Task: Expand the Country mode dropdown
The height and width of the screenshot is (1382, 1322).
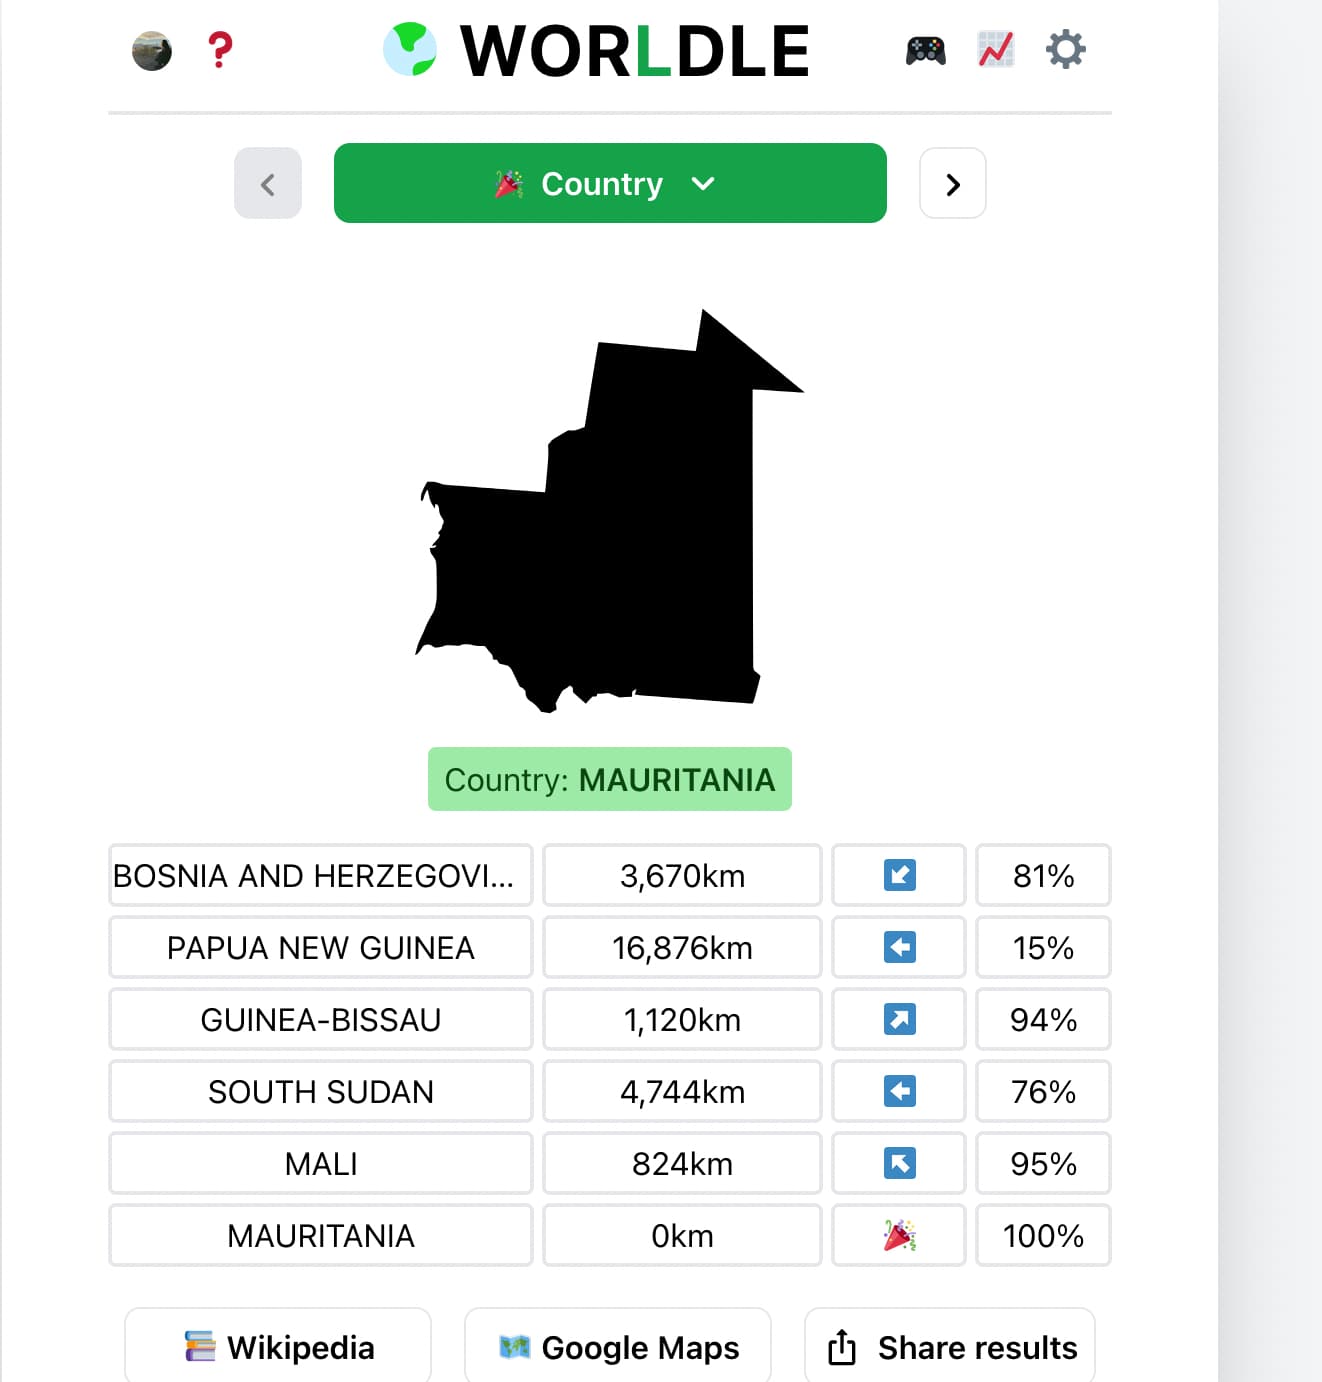Action: pyautogui.click(x=610, y=183)
